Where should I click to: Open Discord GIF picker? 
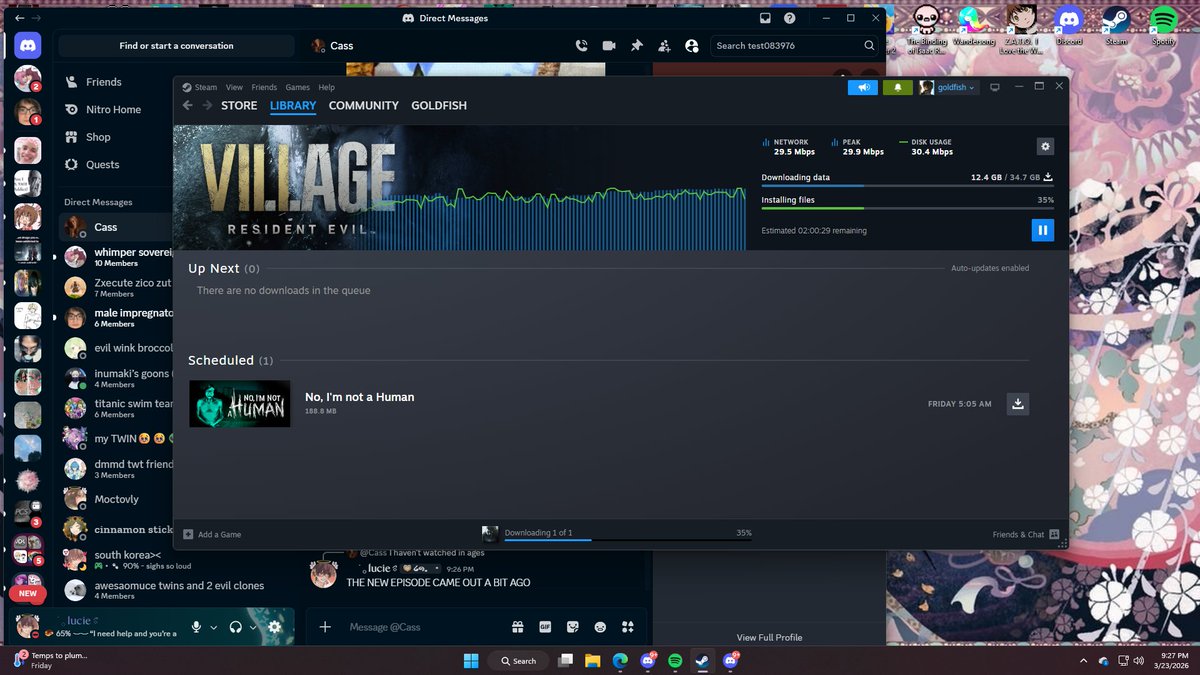pyautogui.click(x=545, y=627)
